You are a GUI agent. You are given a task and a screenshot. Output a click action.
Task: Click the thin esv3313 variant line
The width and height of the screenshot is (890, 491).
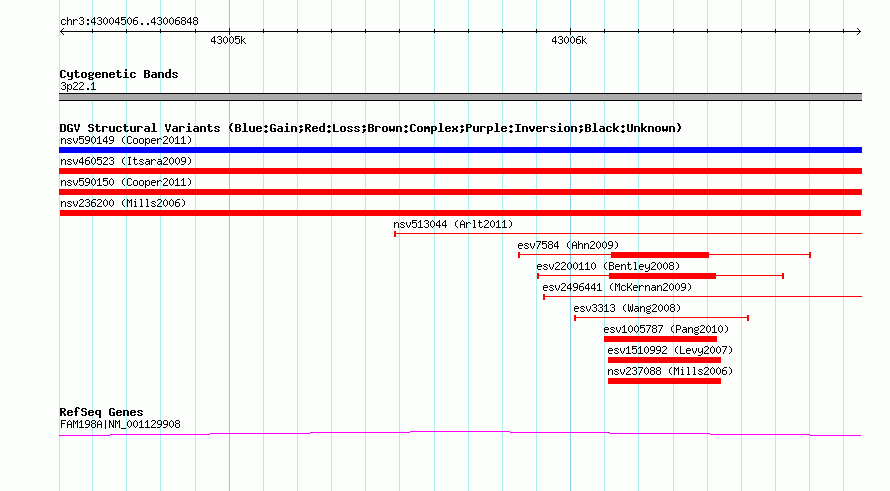coord(661,318)
